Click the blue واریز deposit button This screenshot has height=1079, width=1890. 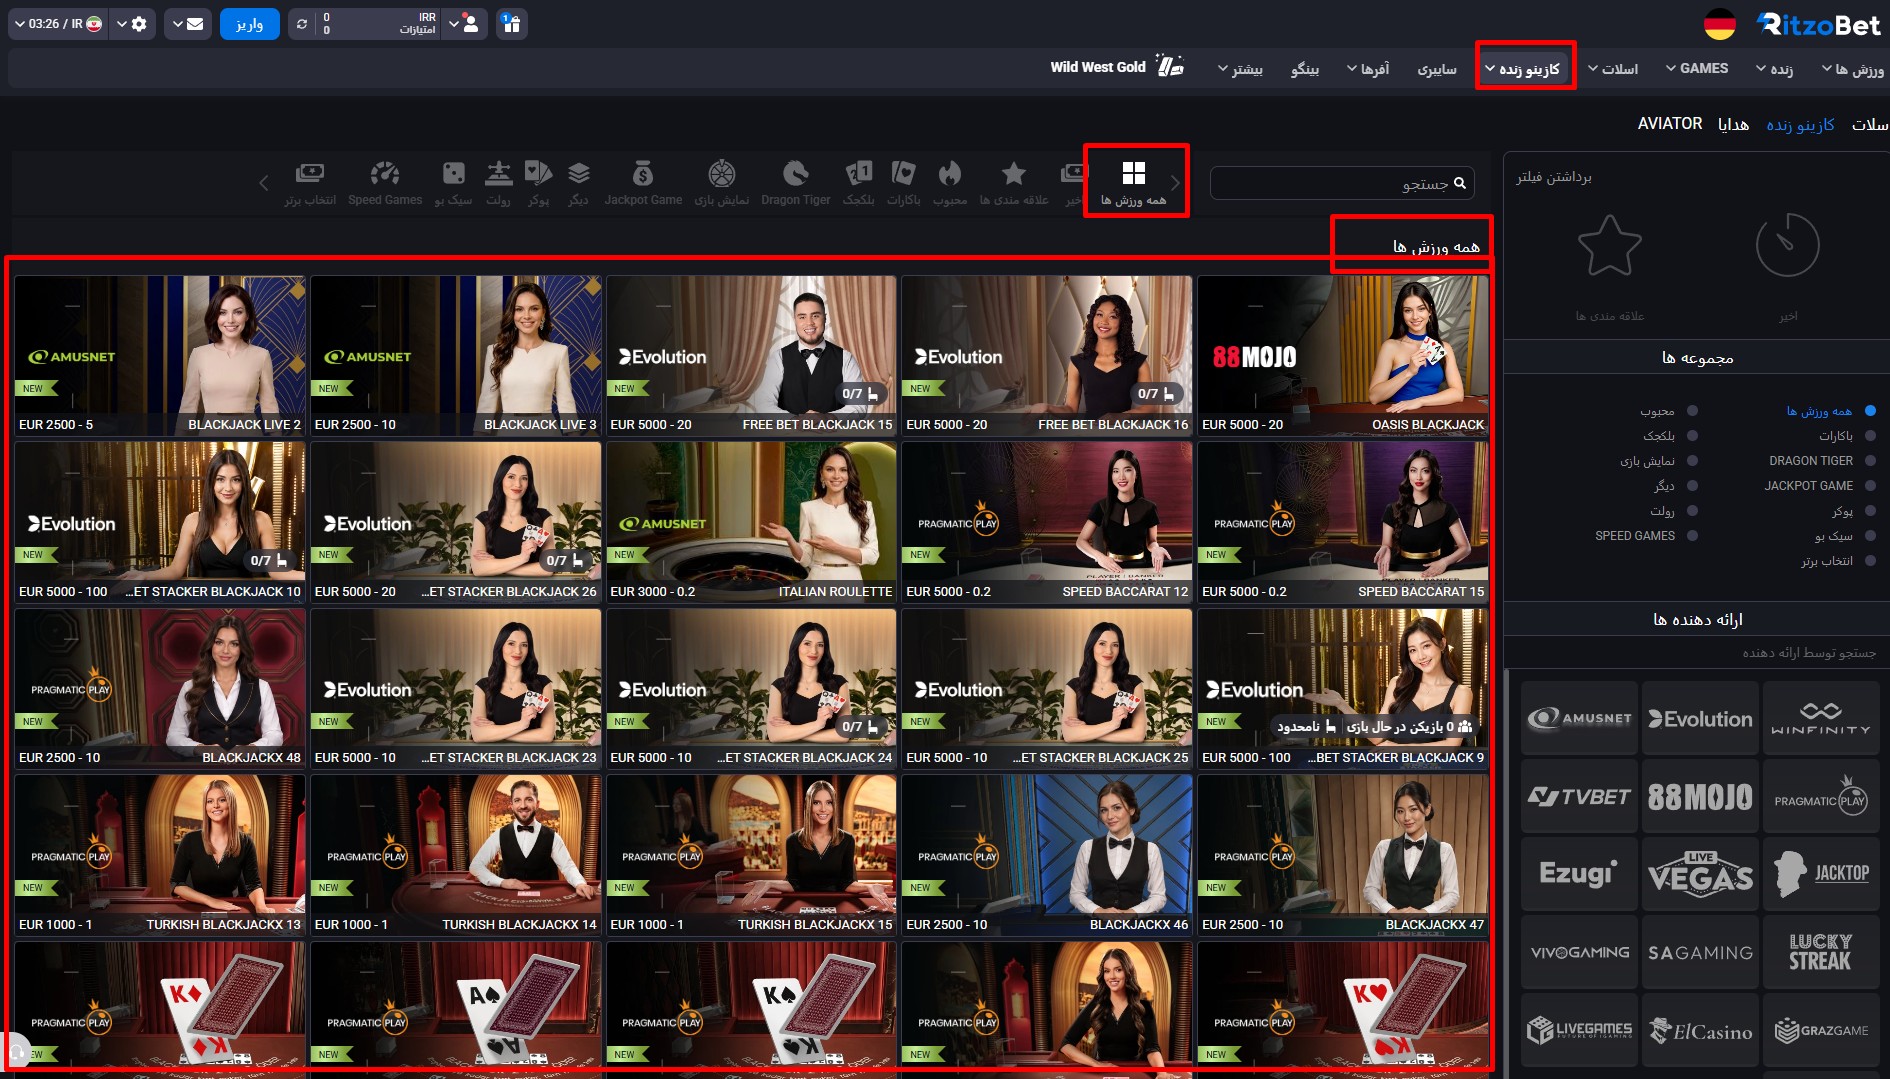click(249, 24)
